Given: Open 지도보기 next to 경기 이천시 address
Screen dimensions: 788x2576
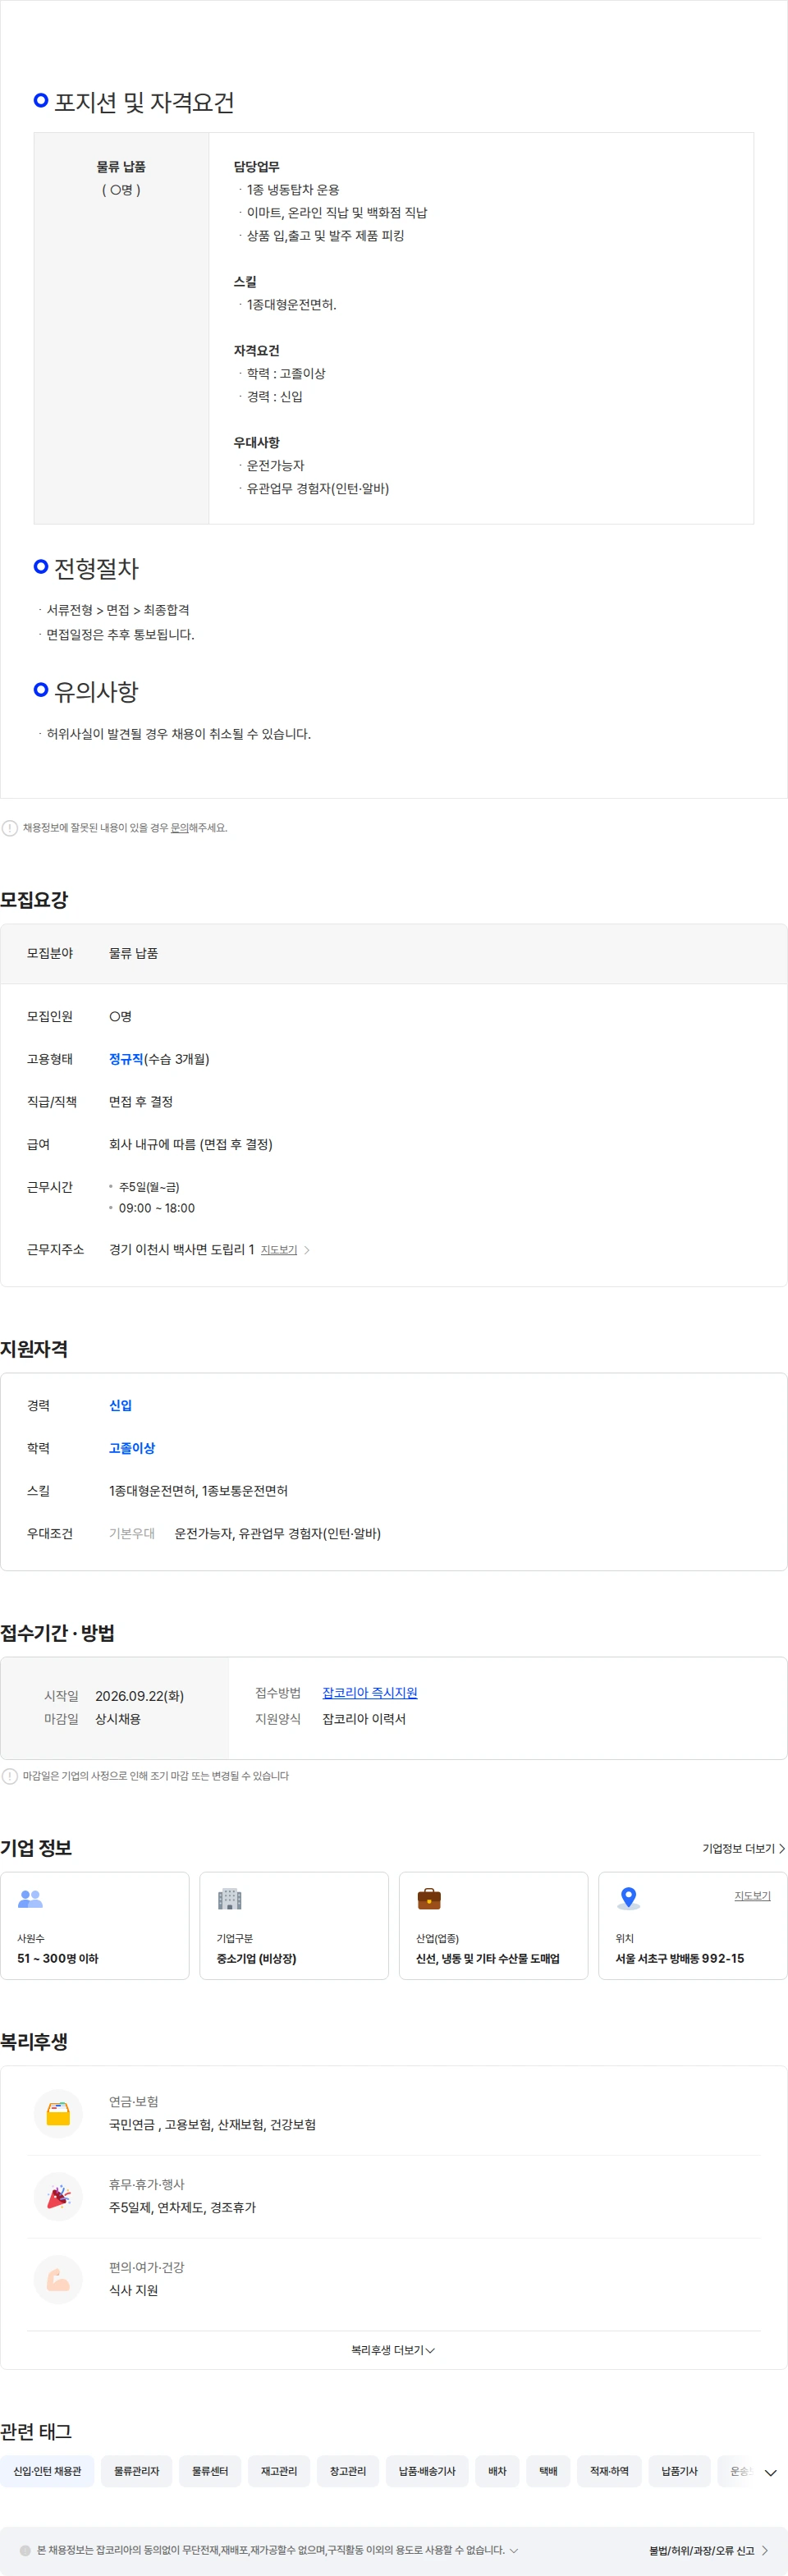Looking at the screenshot, I should pos(279,1250).
